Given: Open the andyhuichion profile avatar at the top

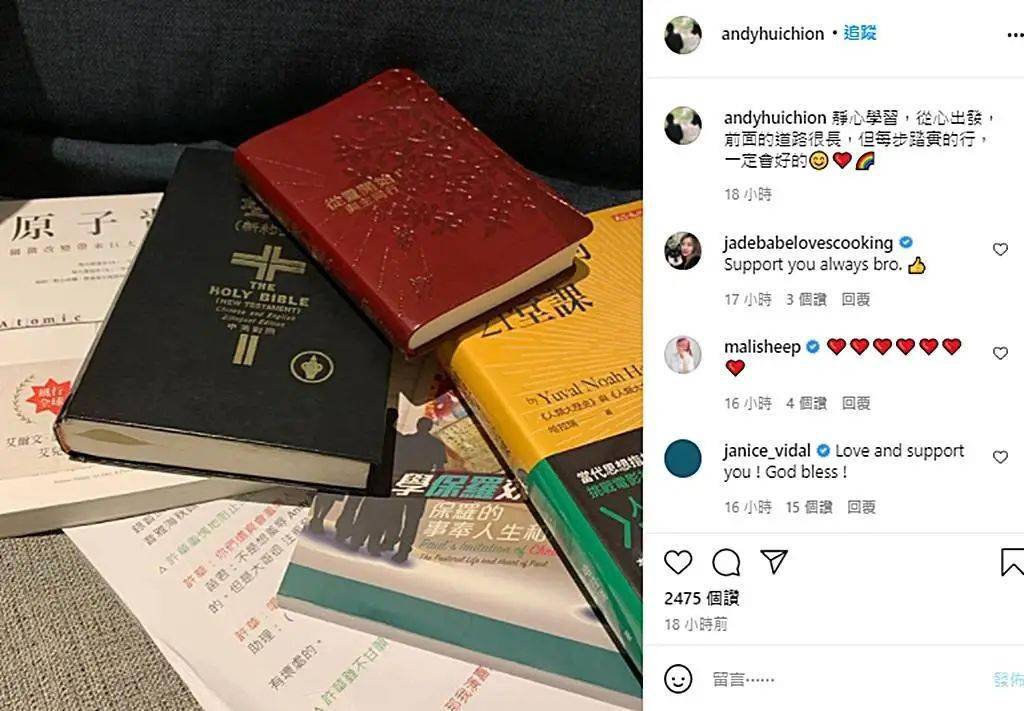Looking at the screenshot, I should (682, 35).
